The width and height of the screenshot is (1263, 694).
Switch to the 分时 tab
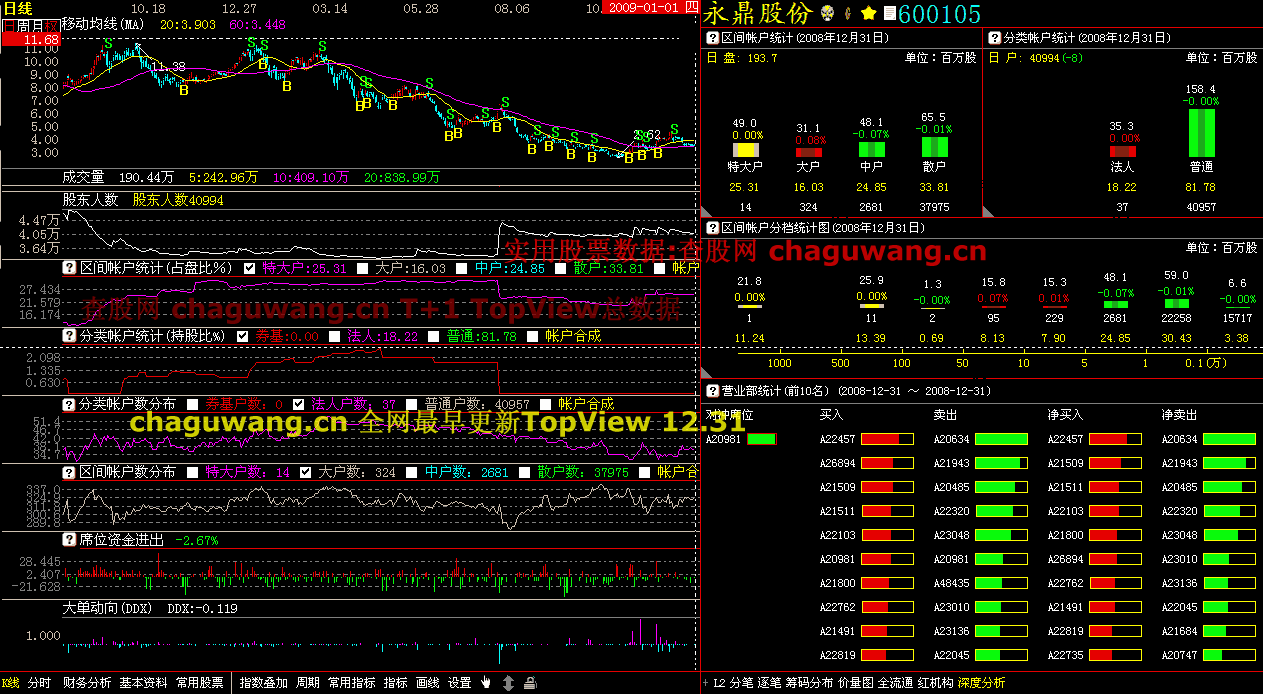tap(39, 683)
